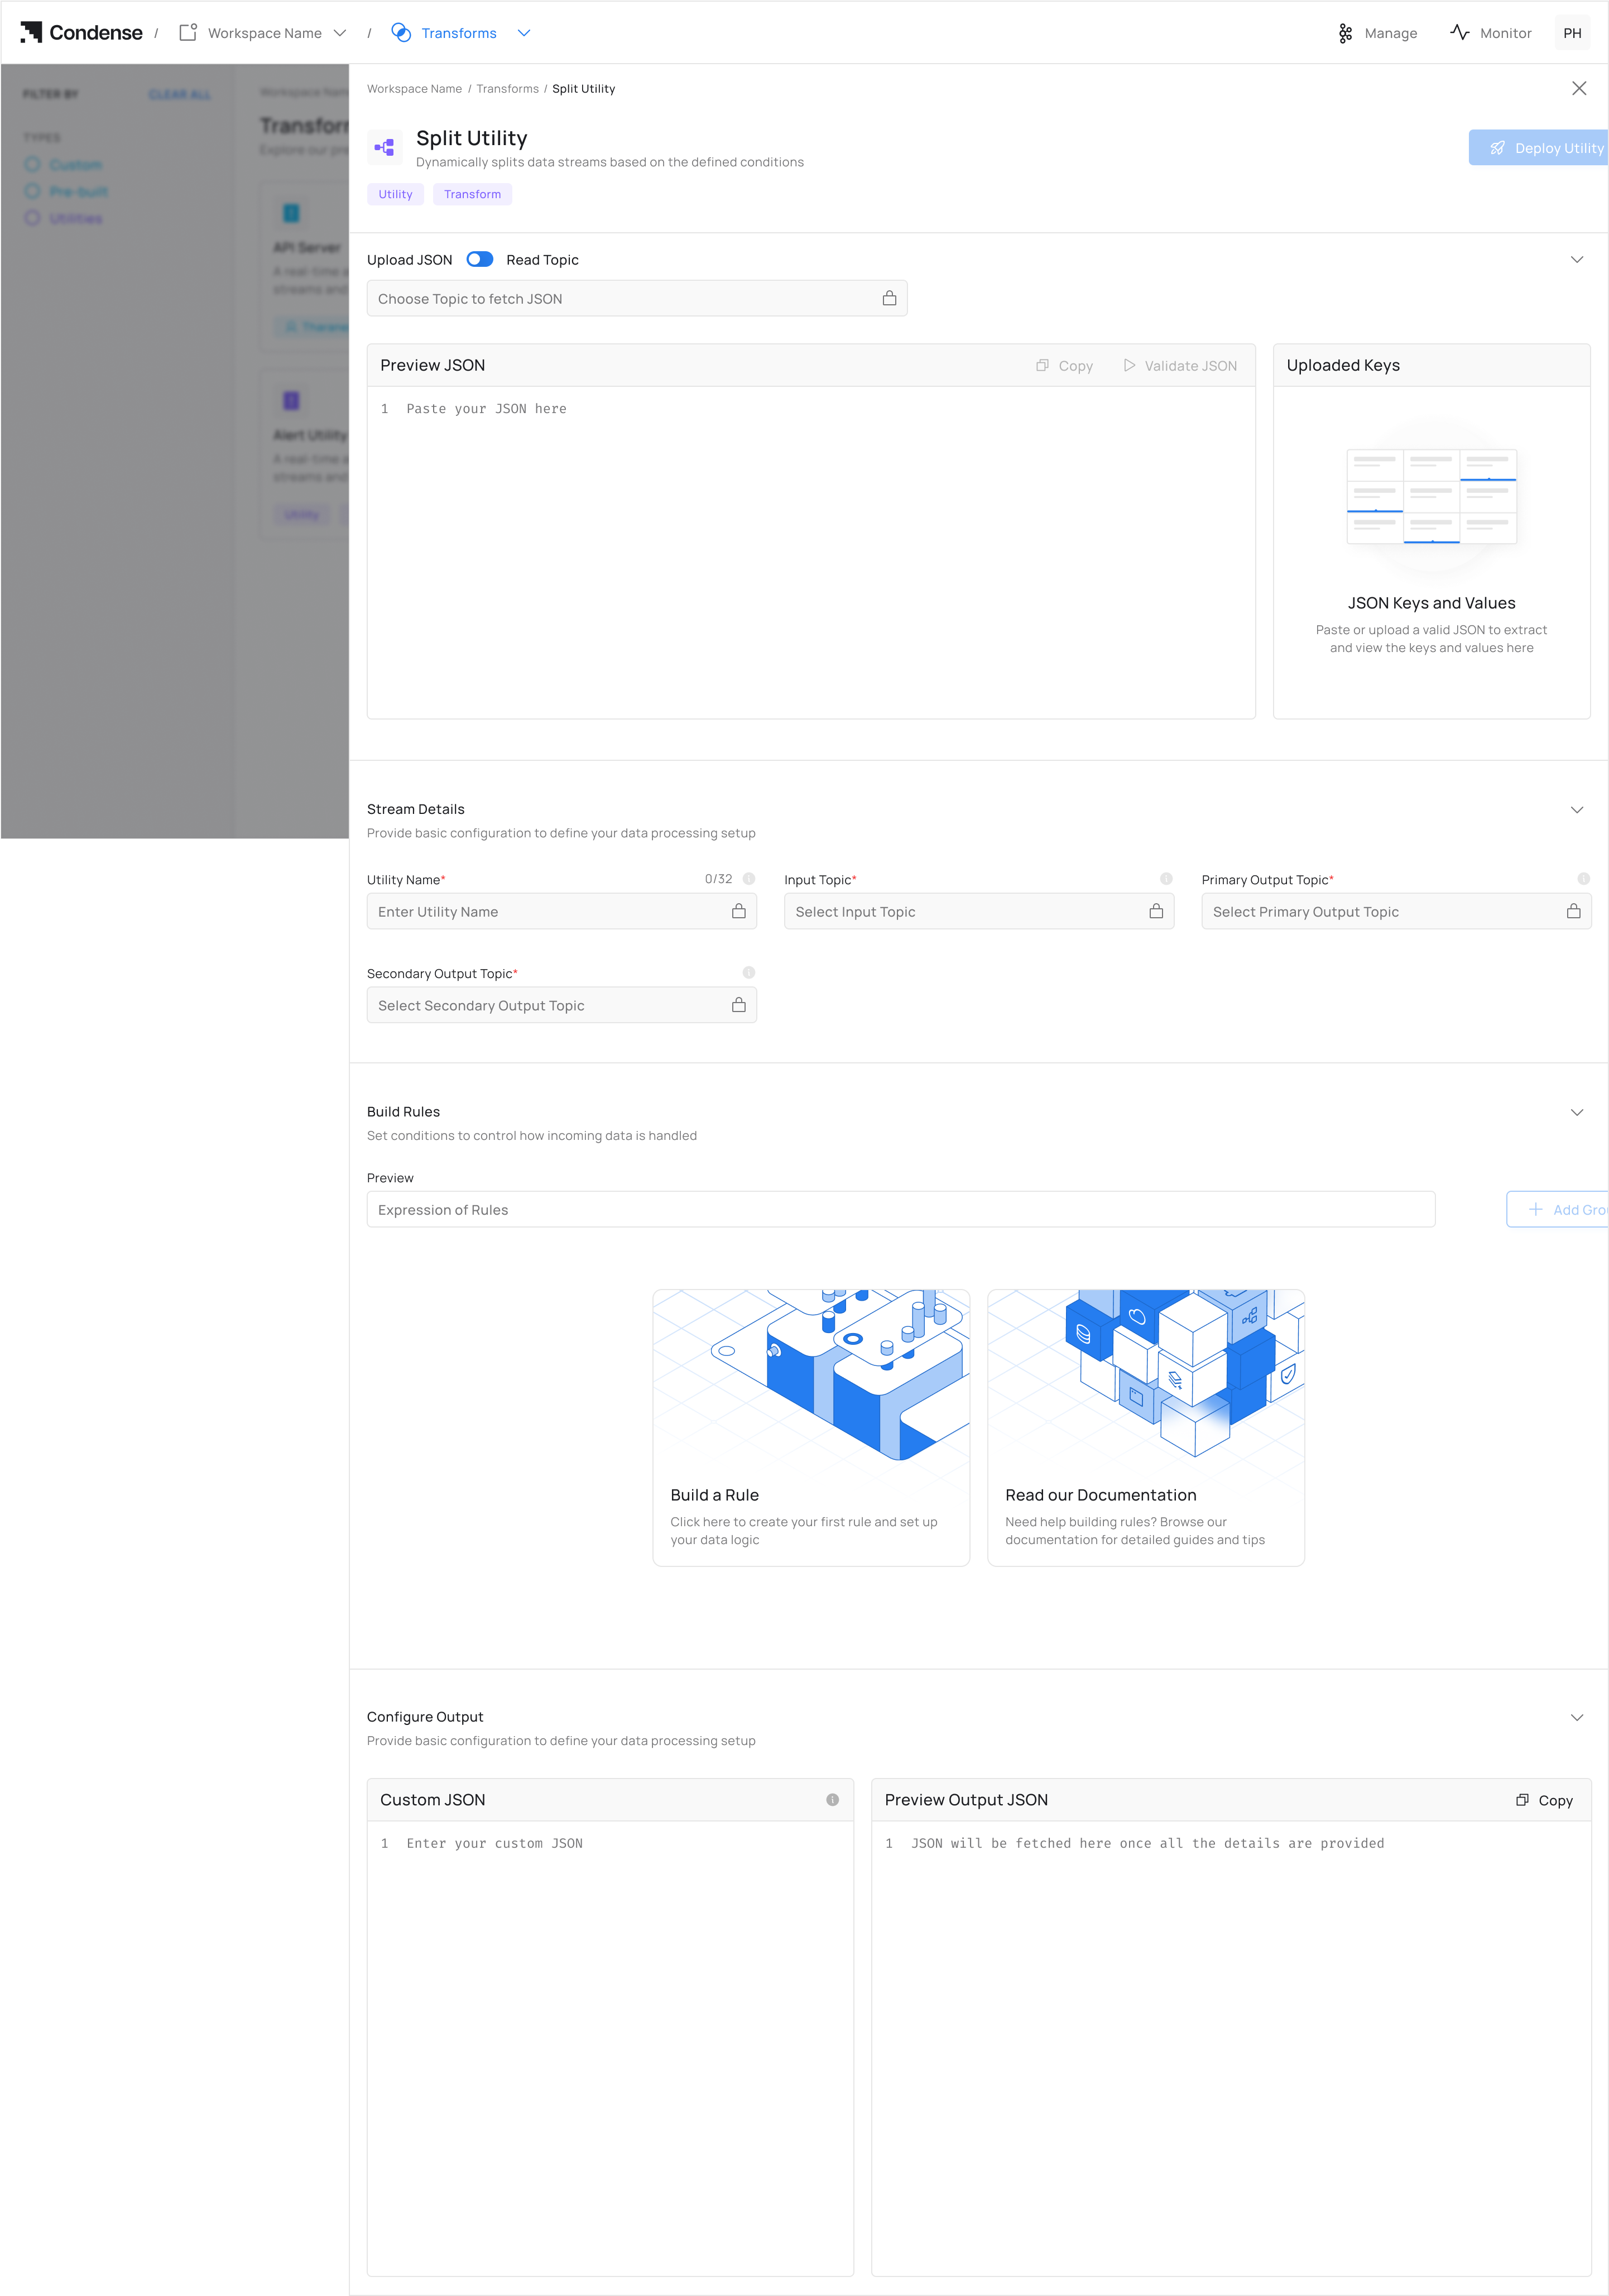1609x2296 pixels.
Task: Click the Enter Utility Name field
Action: (x=550, y=911)
